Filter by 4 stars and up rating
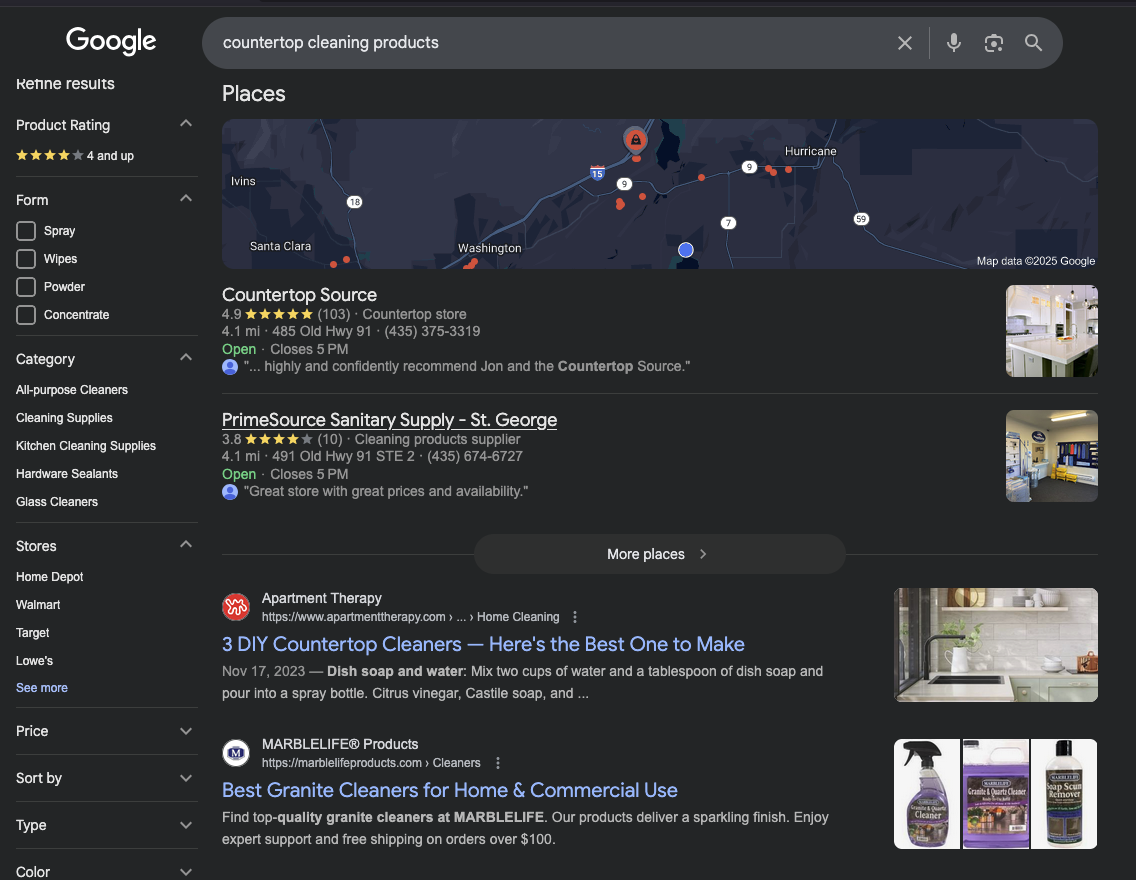Image resolution: width=1136 pixels, height=880 pixels. (75, 155)
